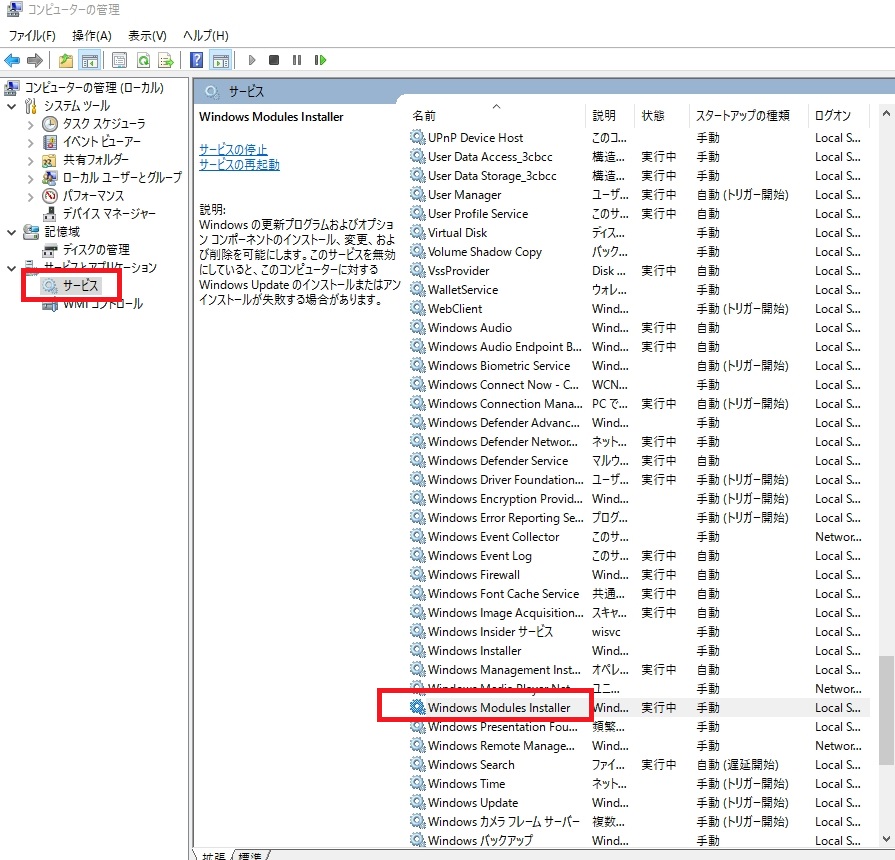Click the タスク スケジューラ clock icon

click(50, 124)
